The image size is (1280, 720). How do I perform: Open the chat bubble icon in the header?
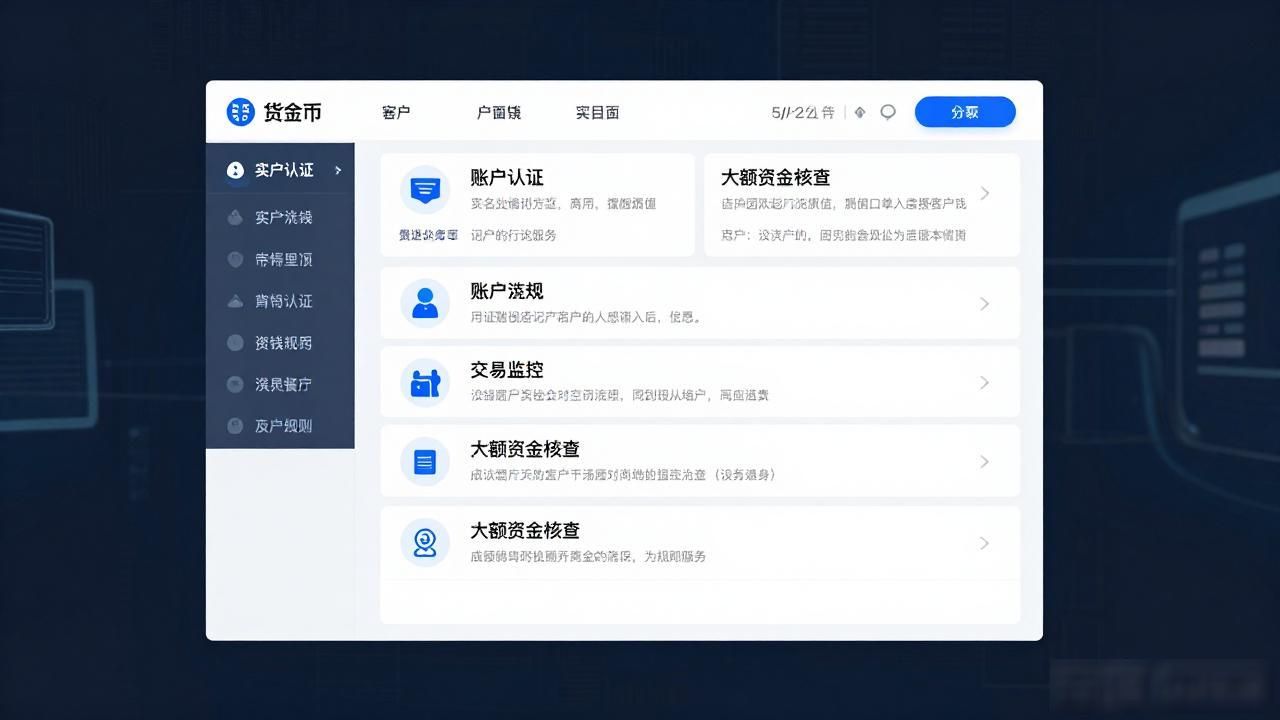click(x=888, y=112)
